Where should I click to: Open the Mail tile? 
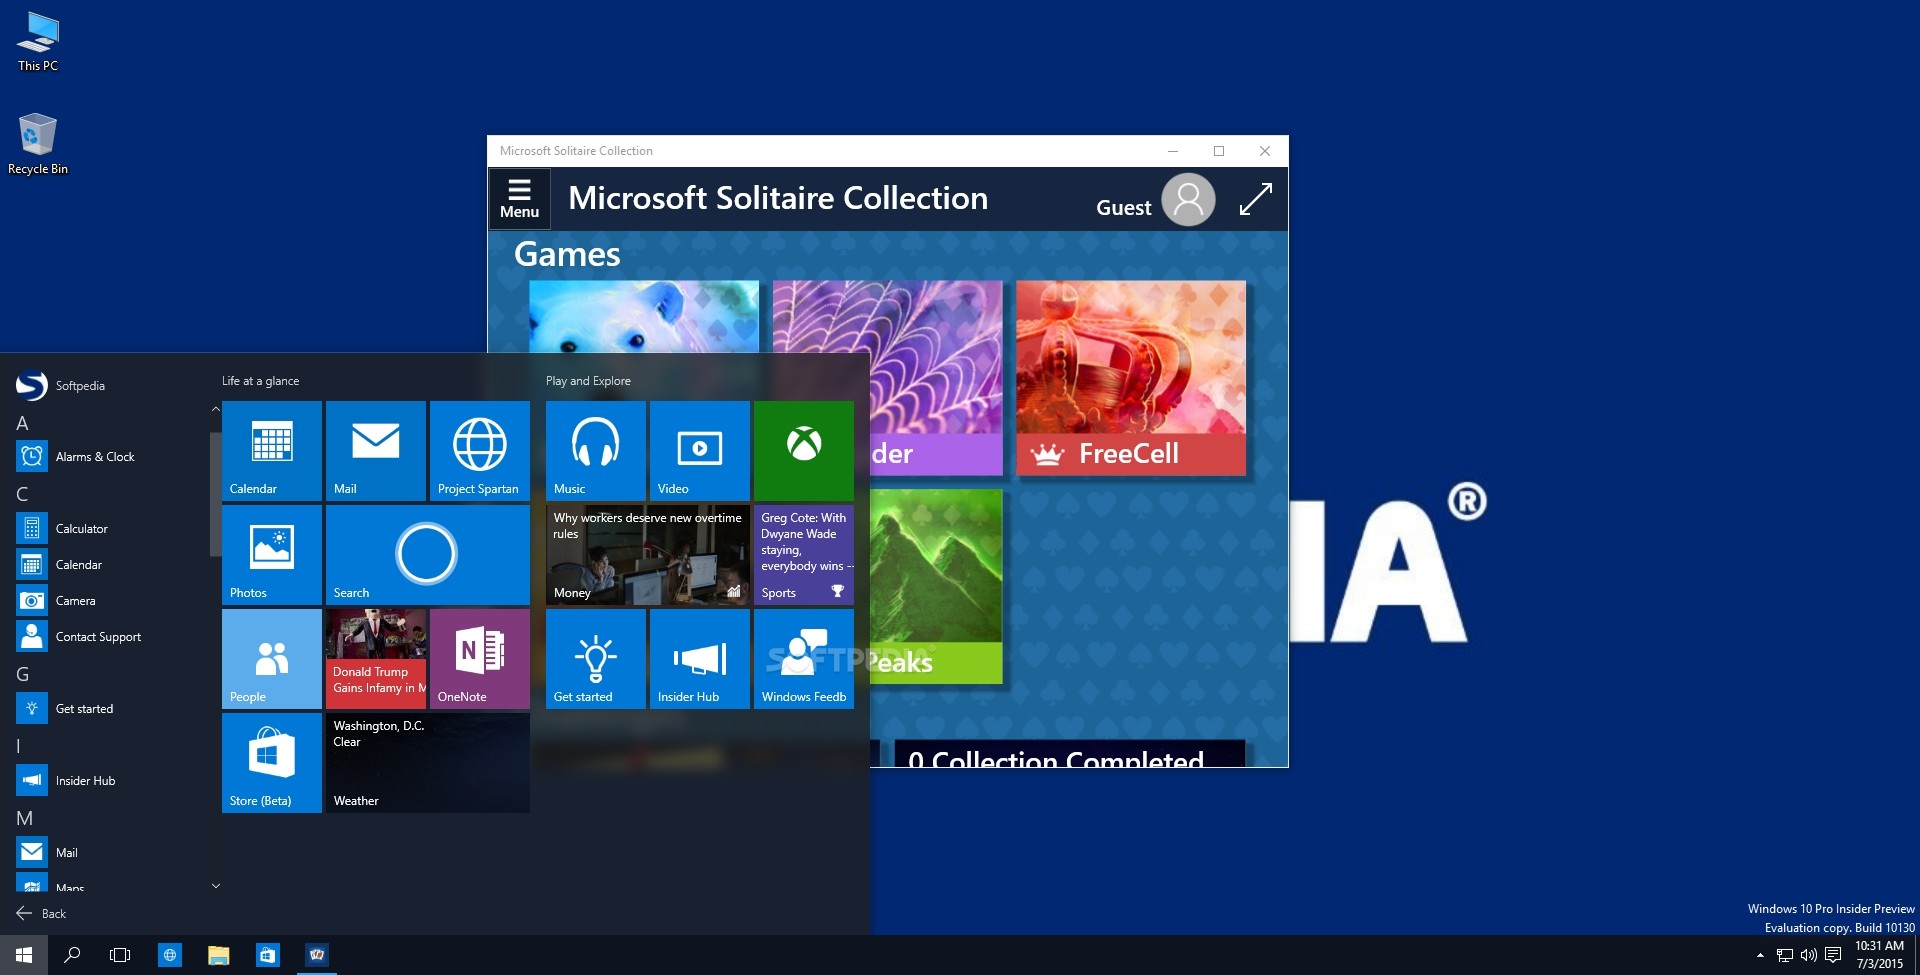point(376,450)
